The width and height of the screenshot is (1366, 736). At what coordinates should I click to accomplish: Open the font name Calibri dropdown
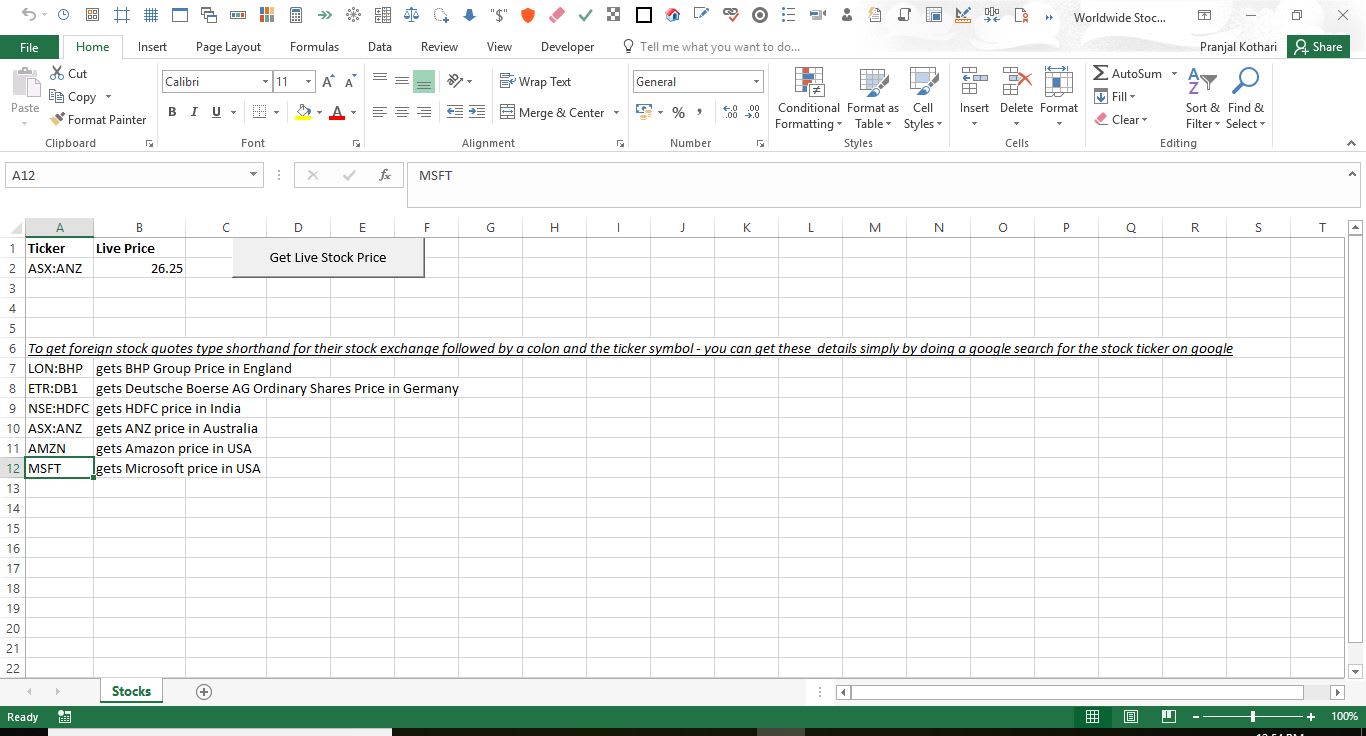pyautogui.click(x=265, y=82)
